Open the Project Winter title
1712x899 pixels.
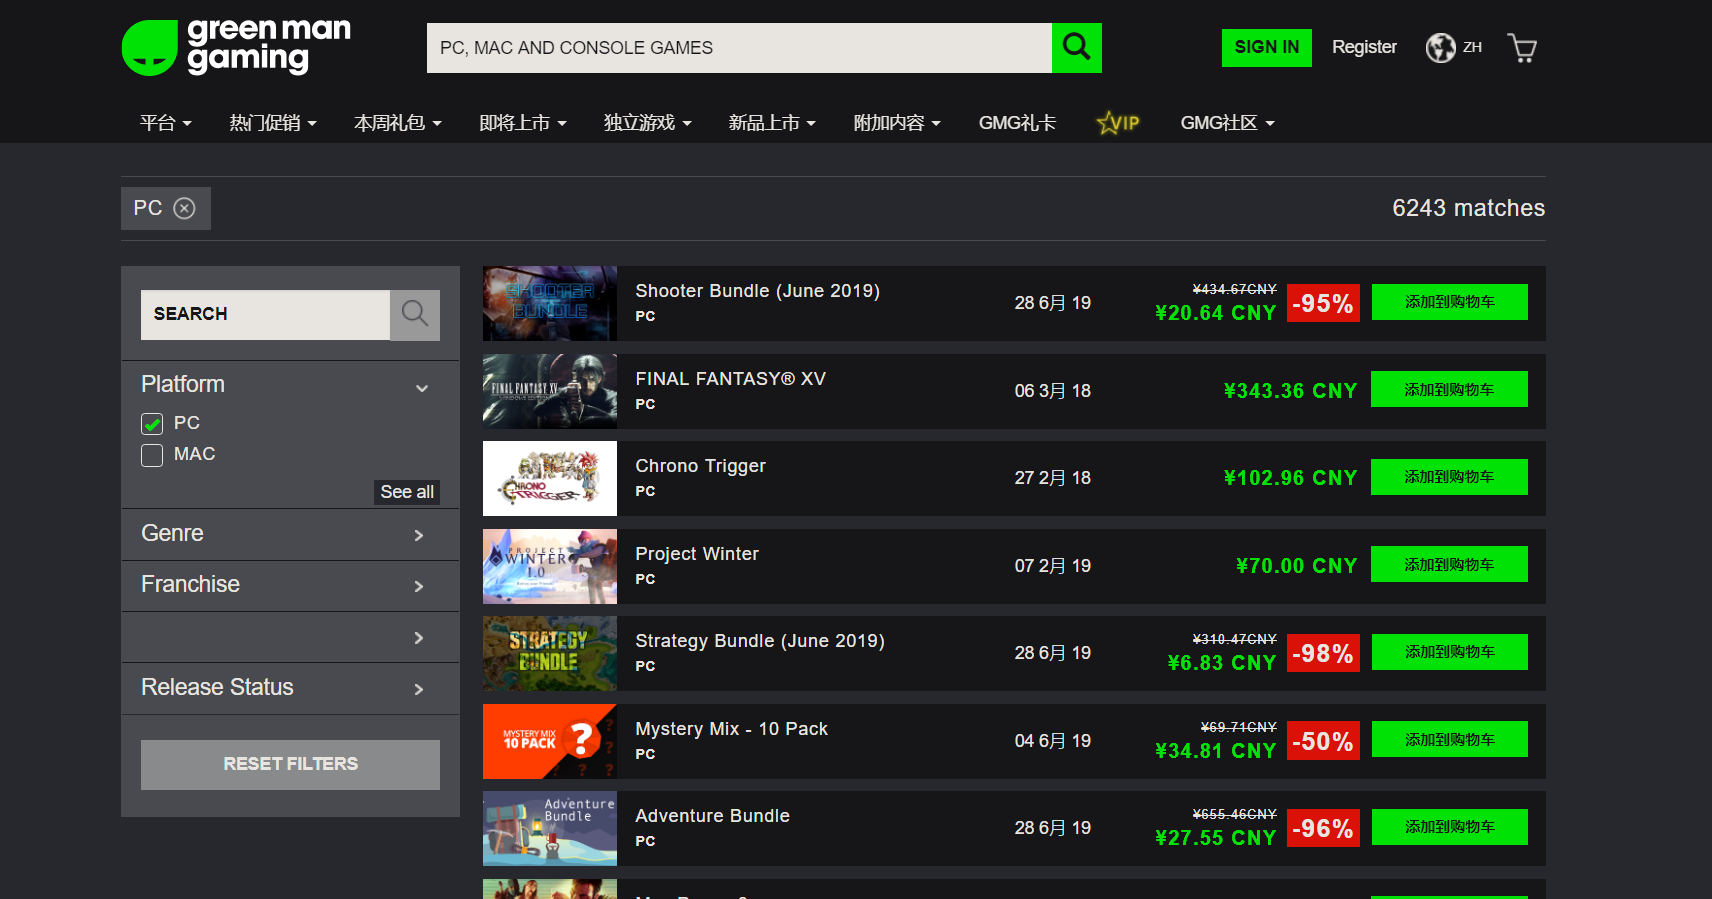(x=697, y=554)
